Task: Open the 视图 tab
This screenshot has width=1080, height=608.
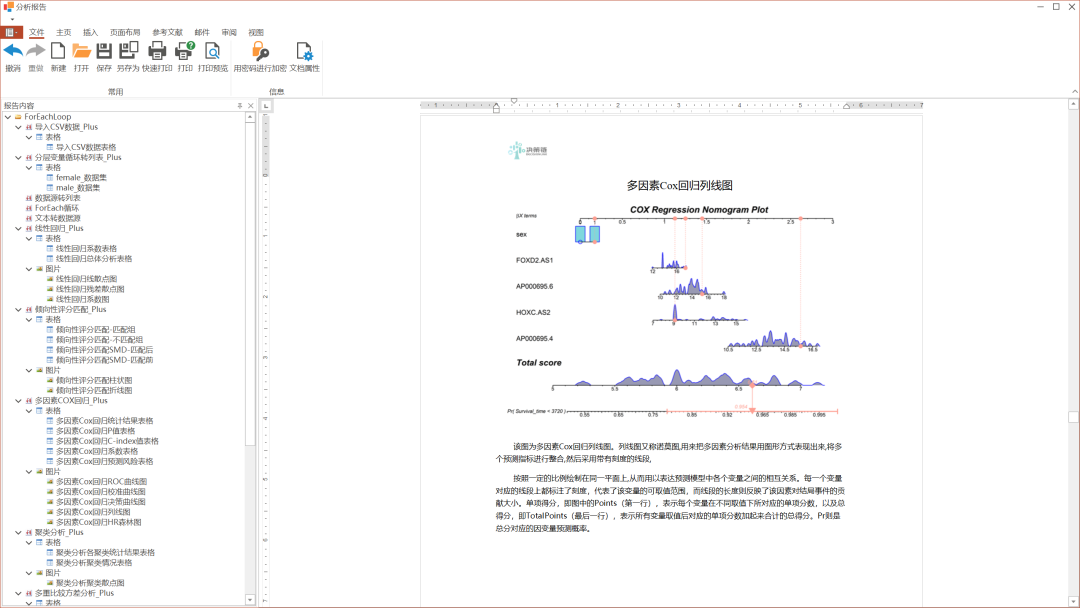Action: click(256, 32)
